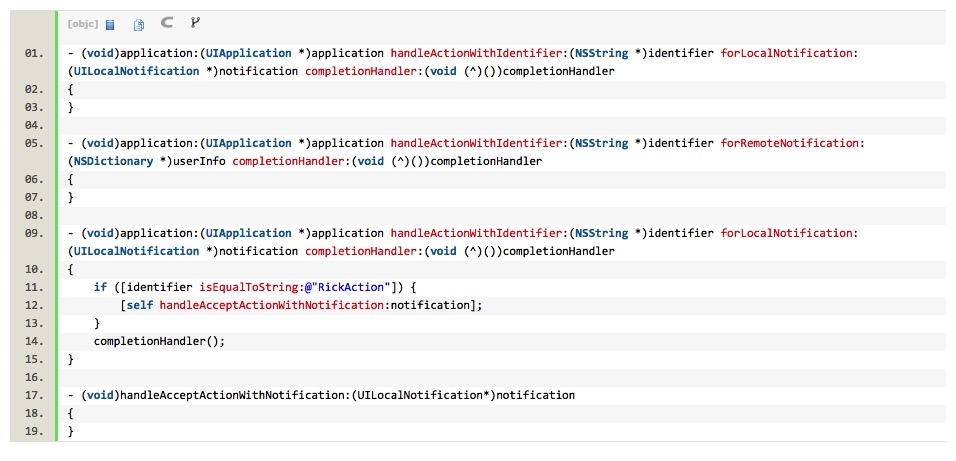
Task: Click the view plain code icon
Action: coord(110,24)
